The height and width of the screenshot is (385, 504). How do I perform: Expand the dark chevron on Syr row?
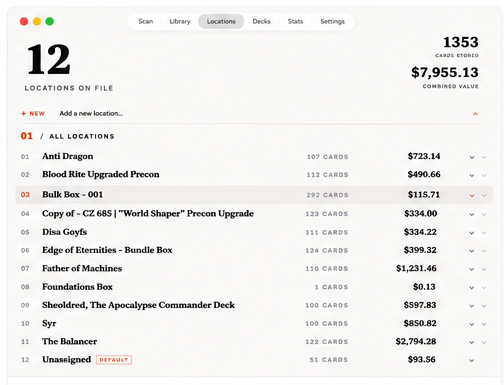point(472,324)
